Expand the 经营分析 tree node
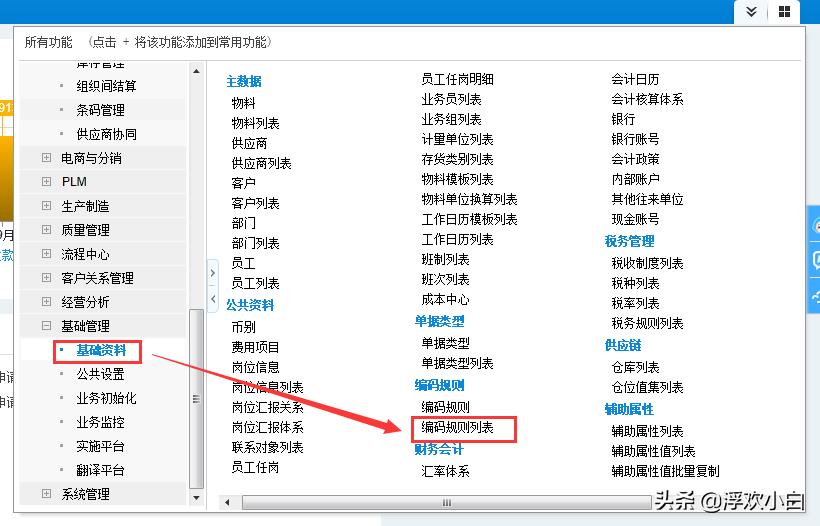 point(47,302)
